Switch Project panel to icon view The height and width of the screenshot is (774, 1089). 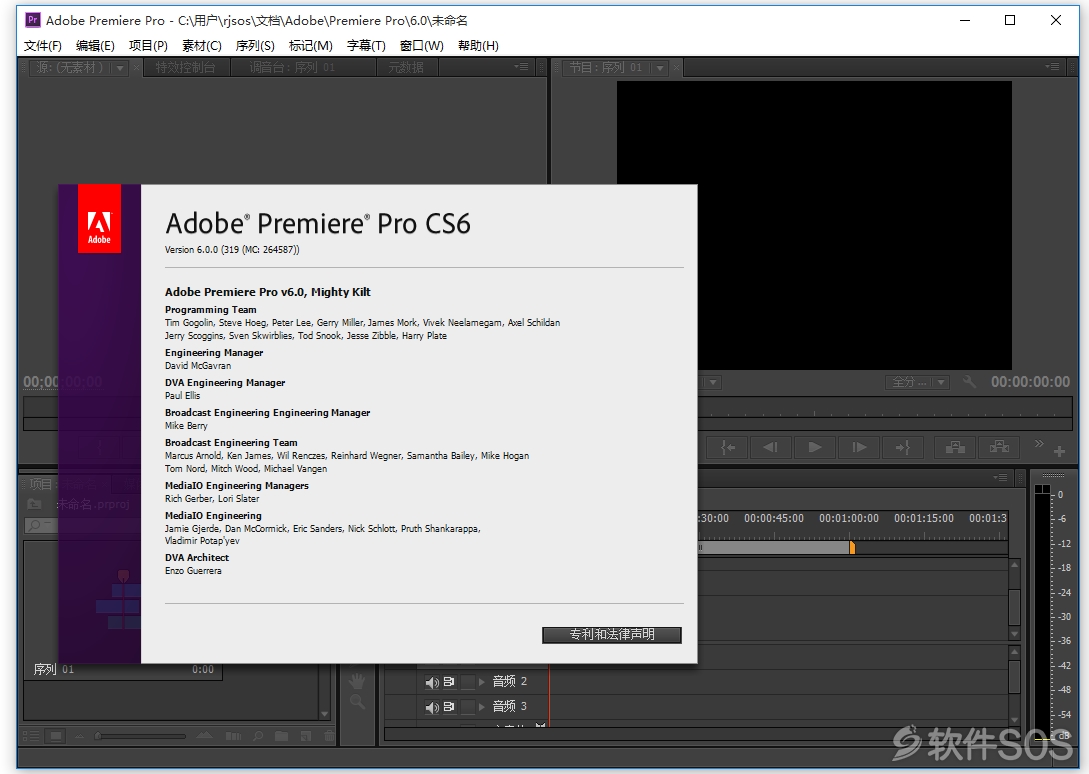(56, 736)
